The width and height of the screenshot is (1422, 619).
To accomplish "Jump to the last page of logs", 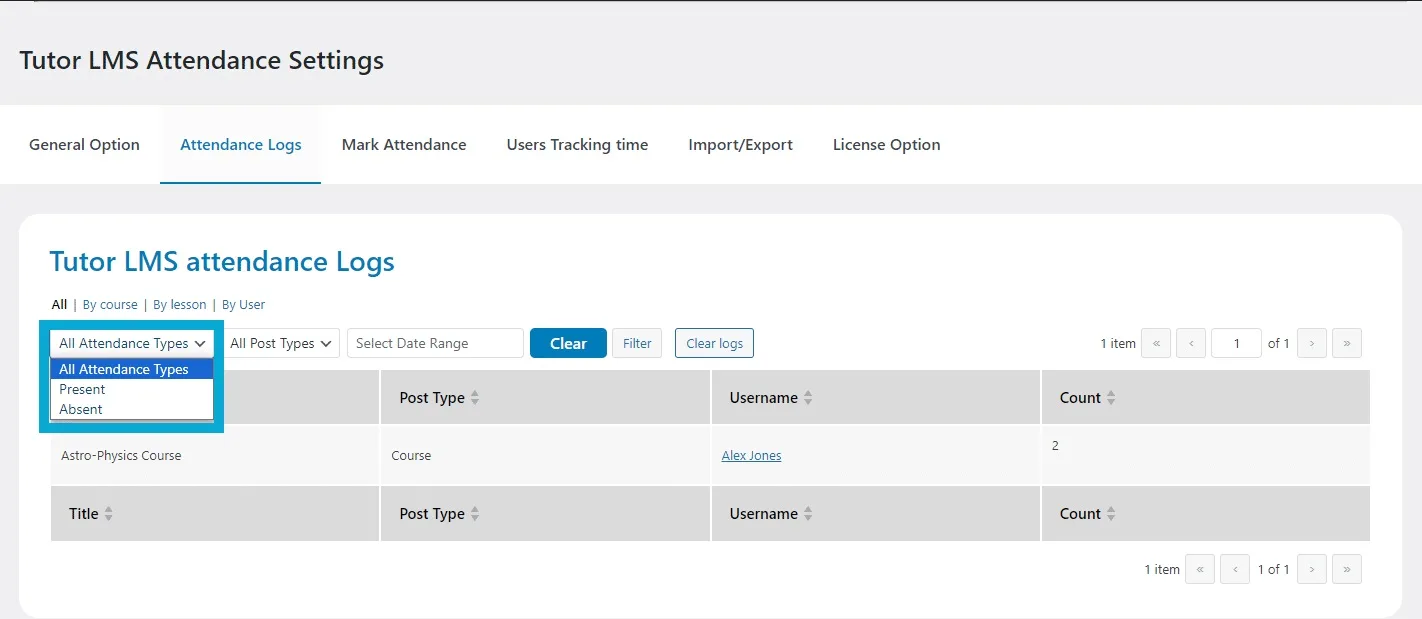I will [1346, 343].
